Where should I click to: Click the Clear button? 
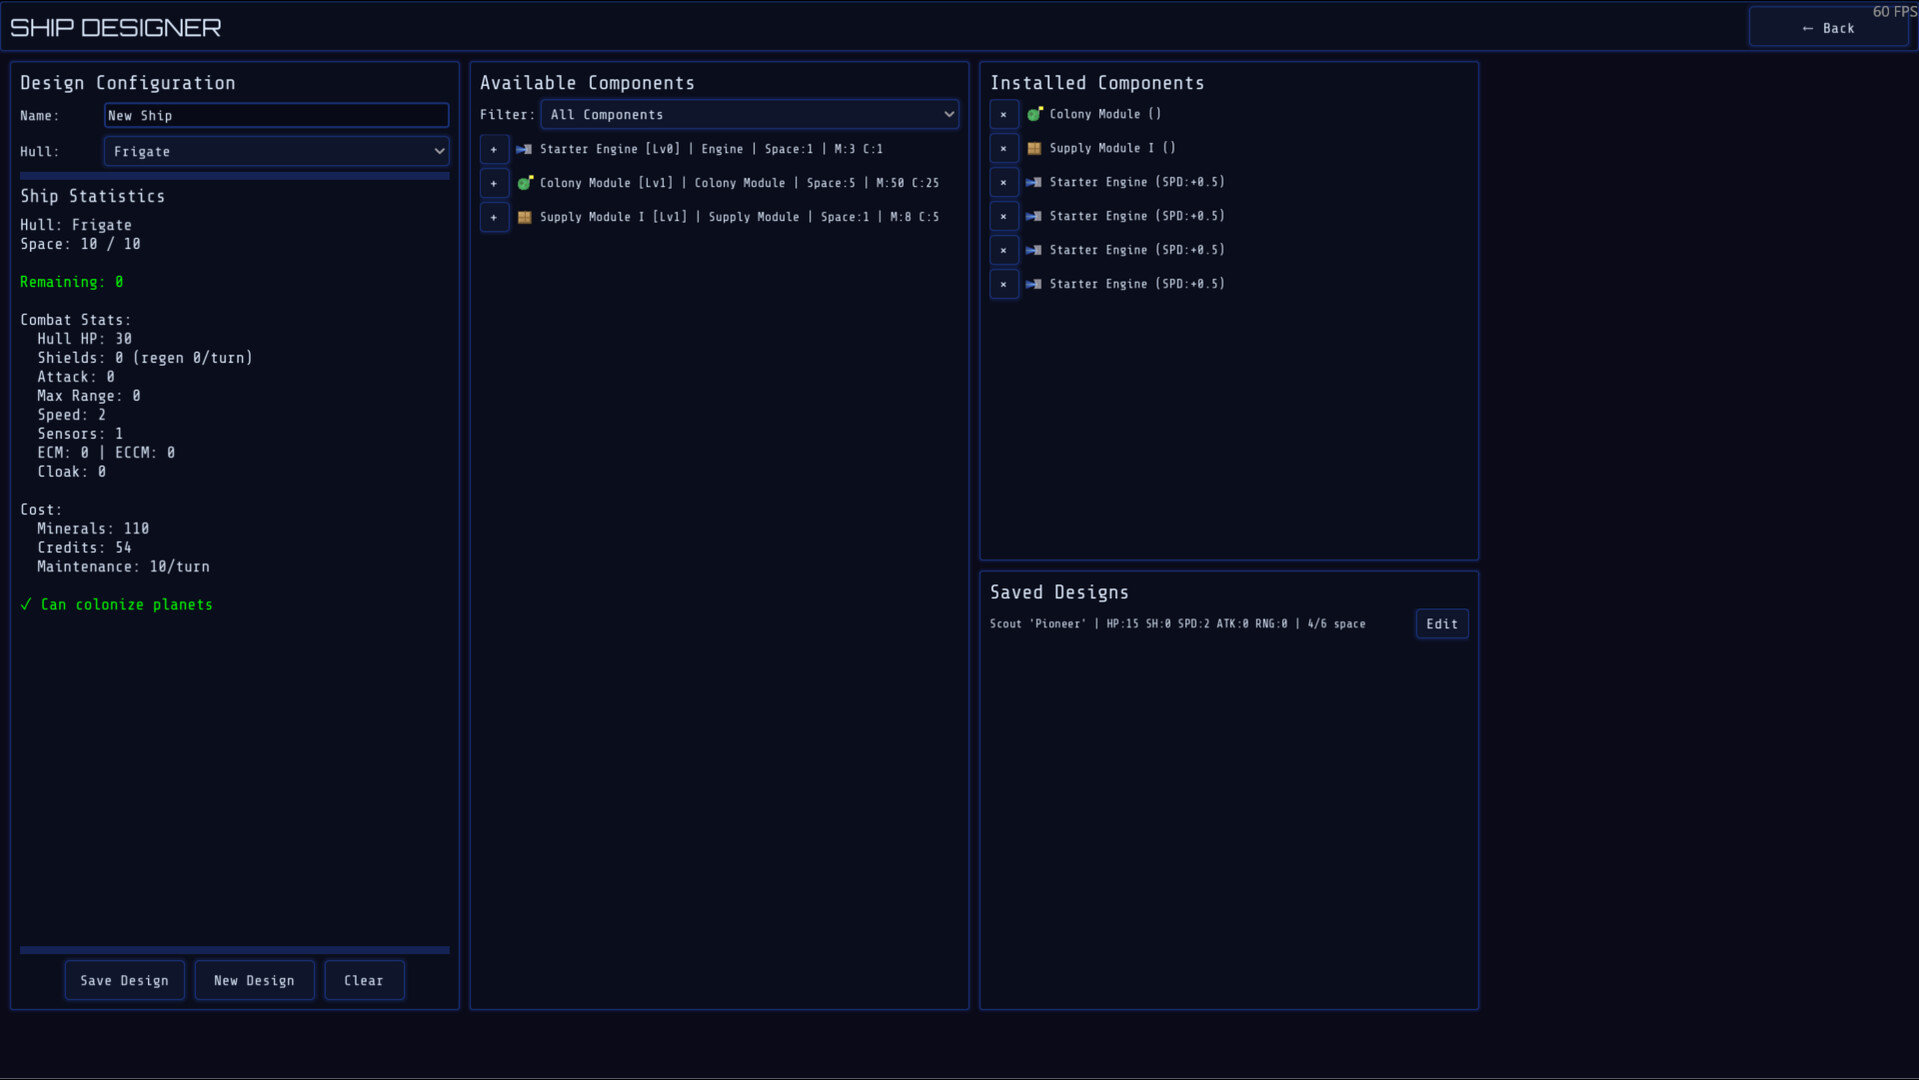click(x=364, y=981)
